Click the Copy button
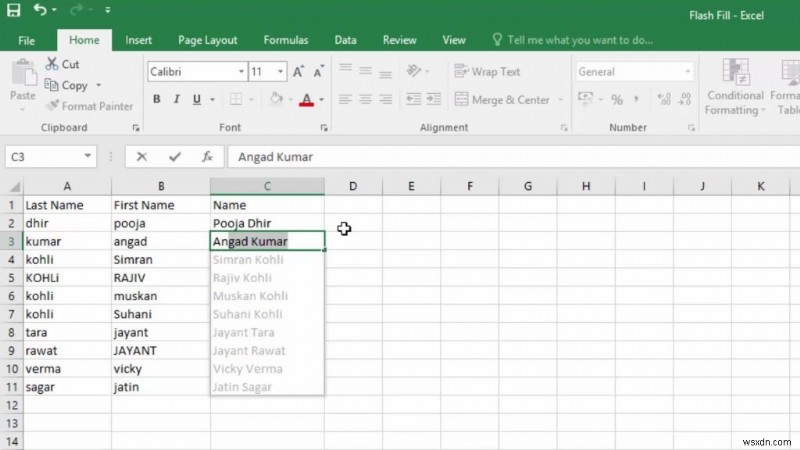 pos(66,85)
